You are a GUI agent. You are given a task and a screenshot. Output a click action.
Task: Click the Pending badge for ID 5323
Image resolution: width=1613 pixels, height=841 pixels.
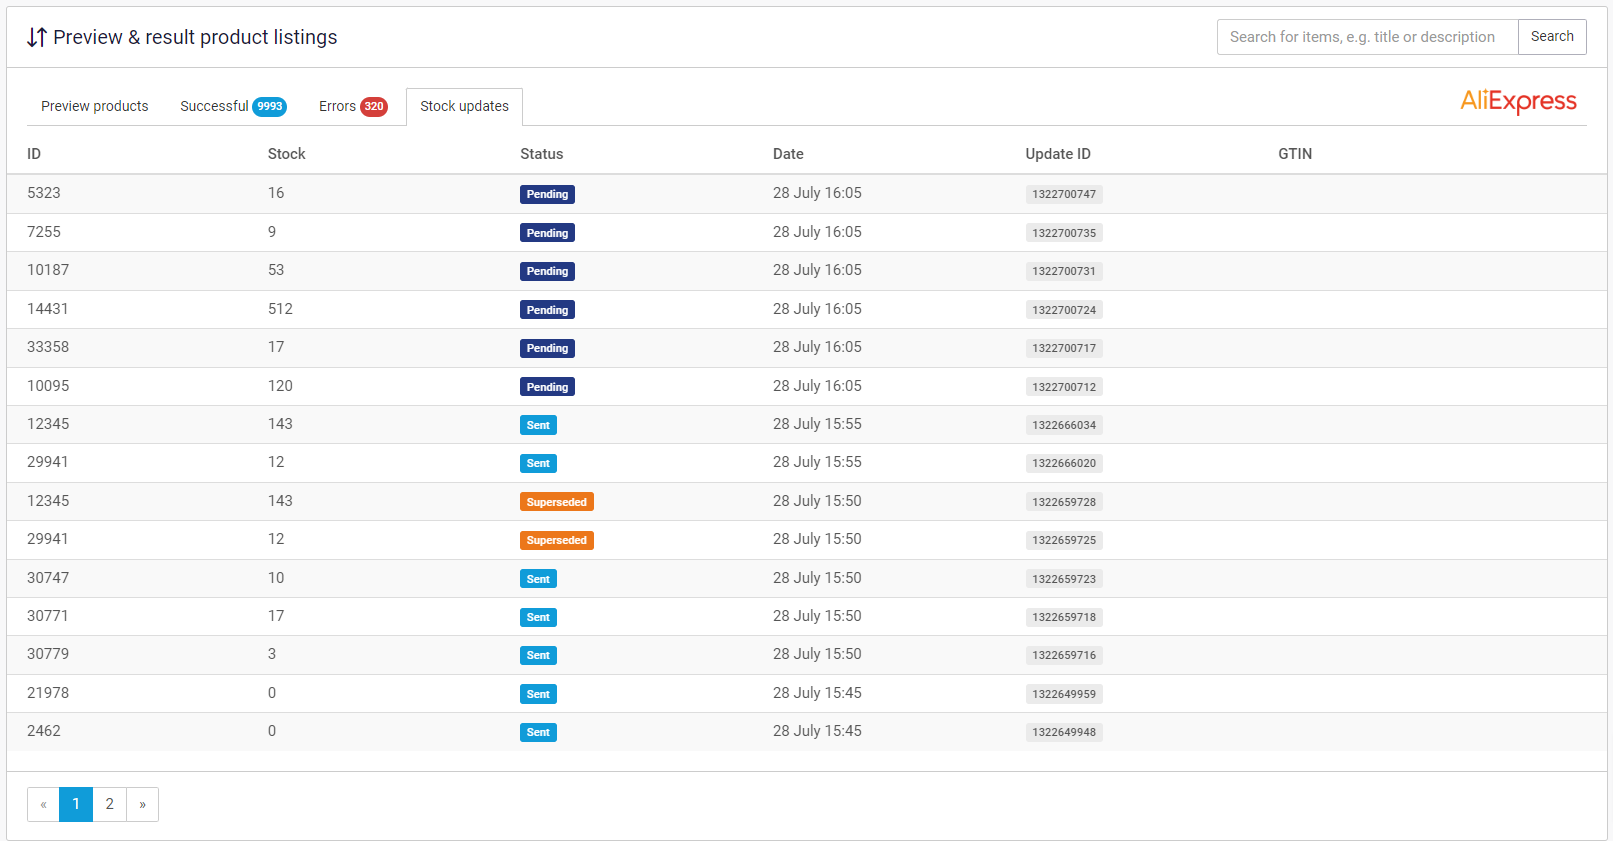point(547,194)
